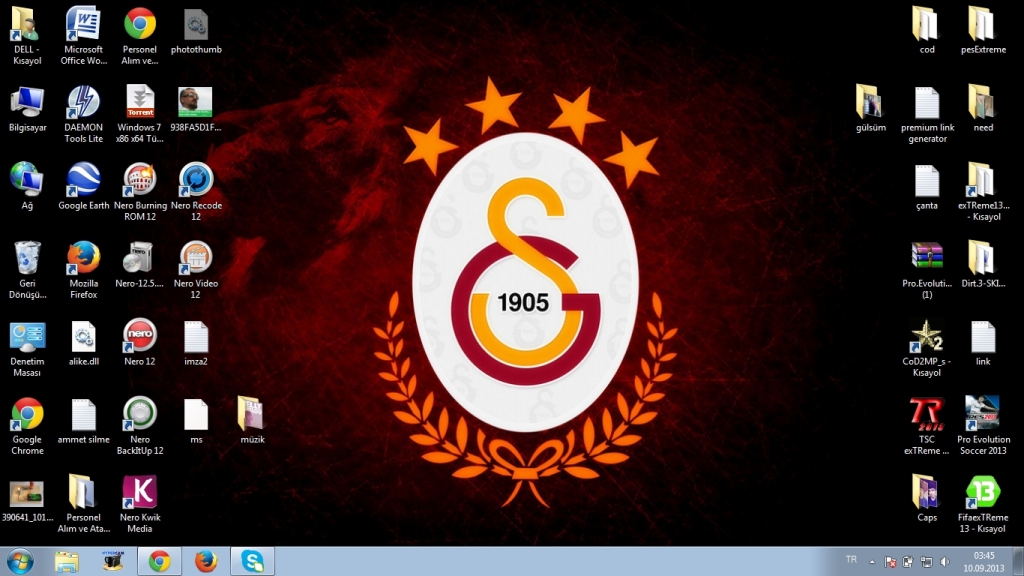Open the Bilgisayar desktop icon

click(27, 109)
